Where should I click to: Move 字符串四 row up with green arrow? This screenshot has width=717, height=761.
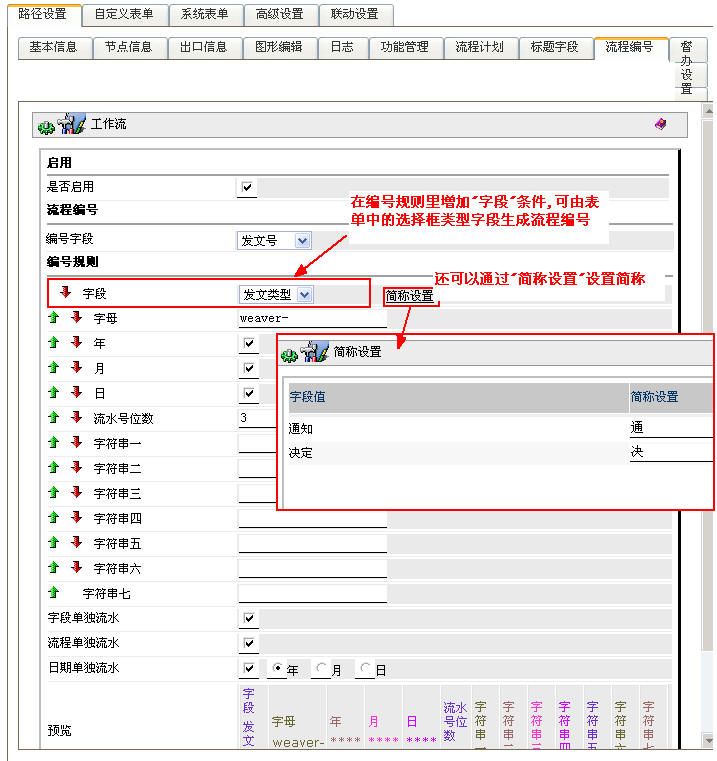click(53, 518)
